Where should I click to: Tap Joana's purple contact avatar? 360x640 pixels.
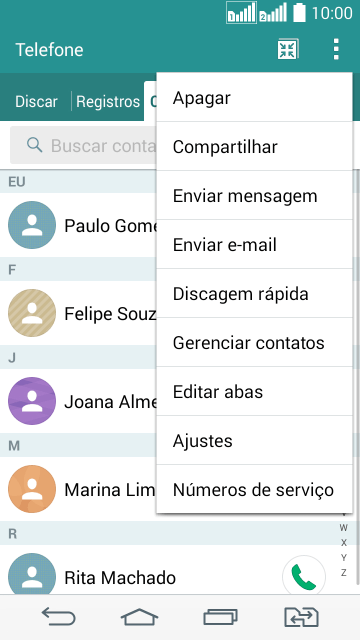tap(32, 401)
